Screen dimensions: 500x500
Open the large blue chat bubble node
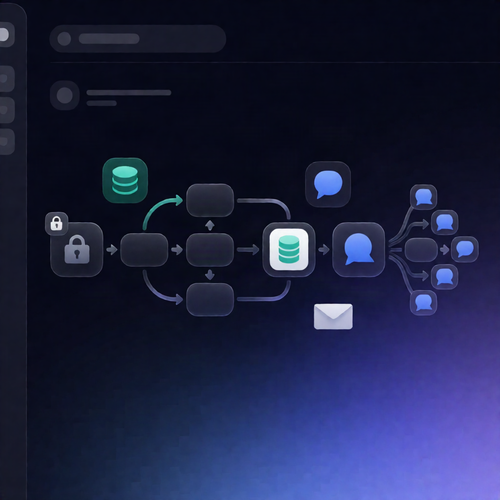click(359, 249)
